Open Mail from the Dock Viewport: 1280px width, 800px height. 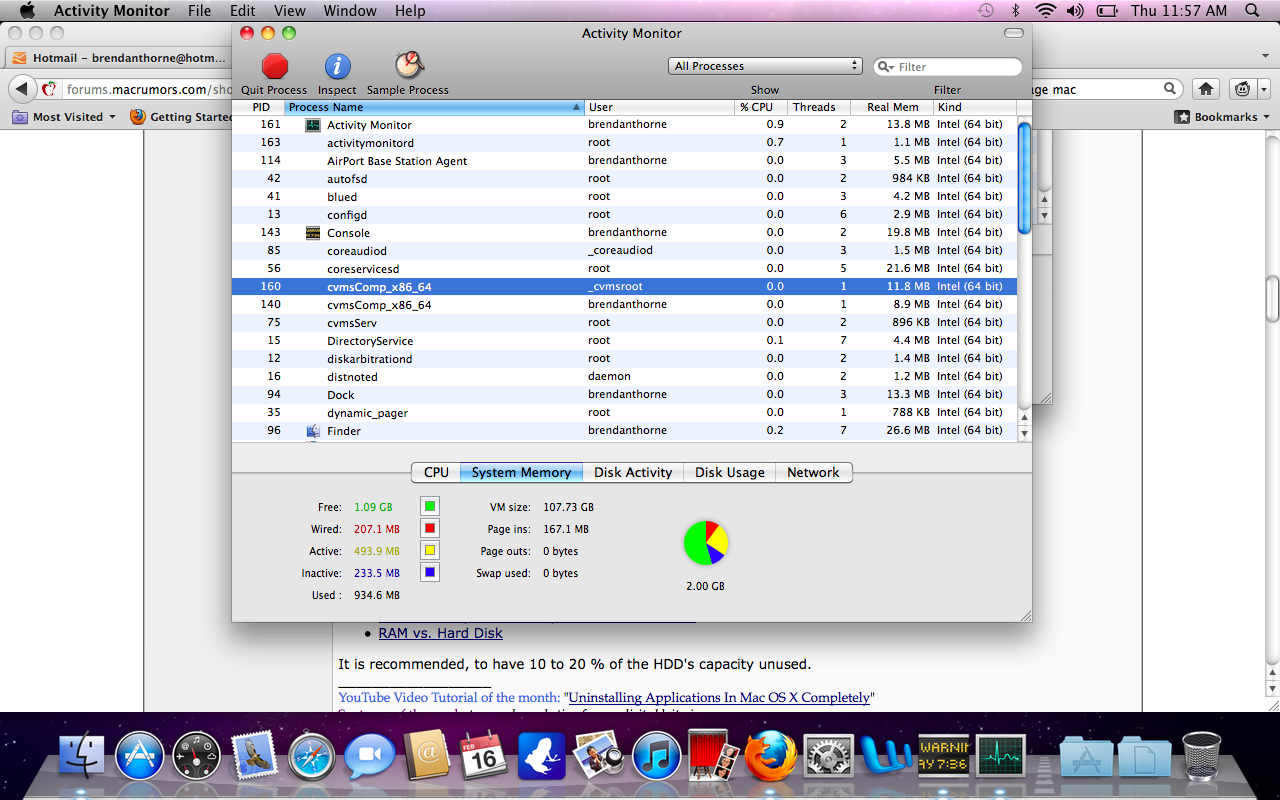point(254,757)
